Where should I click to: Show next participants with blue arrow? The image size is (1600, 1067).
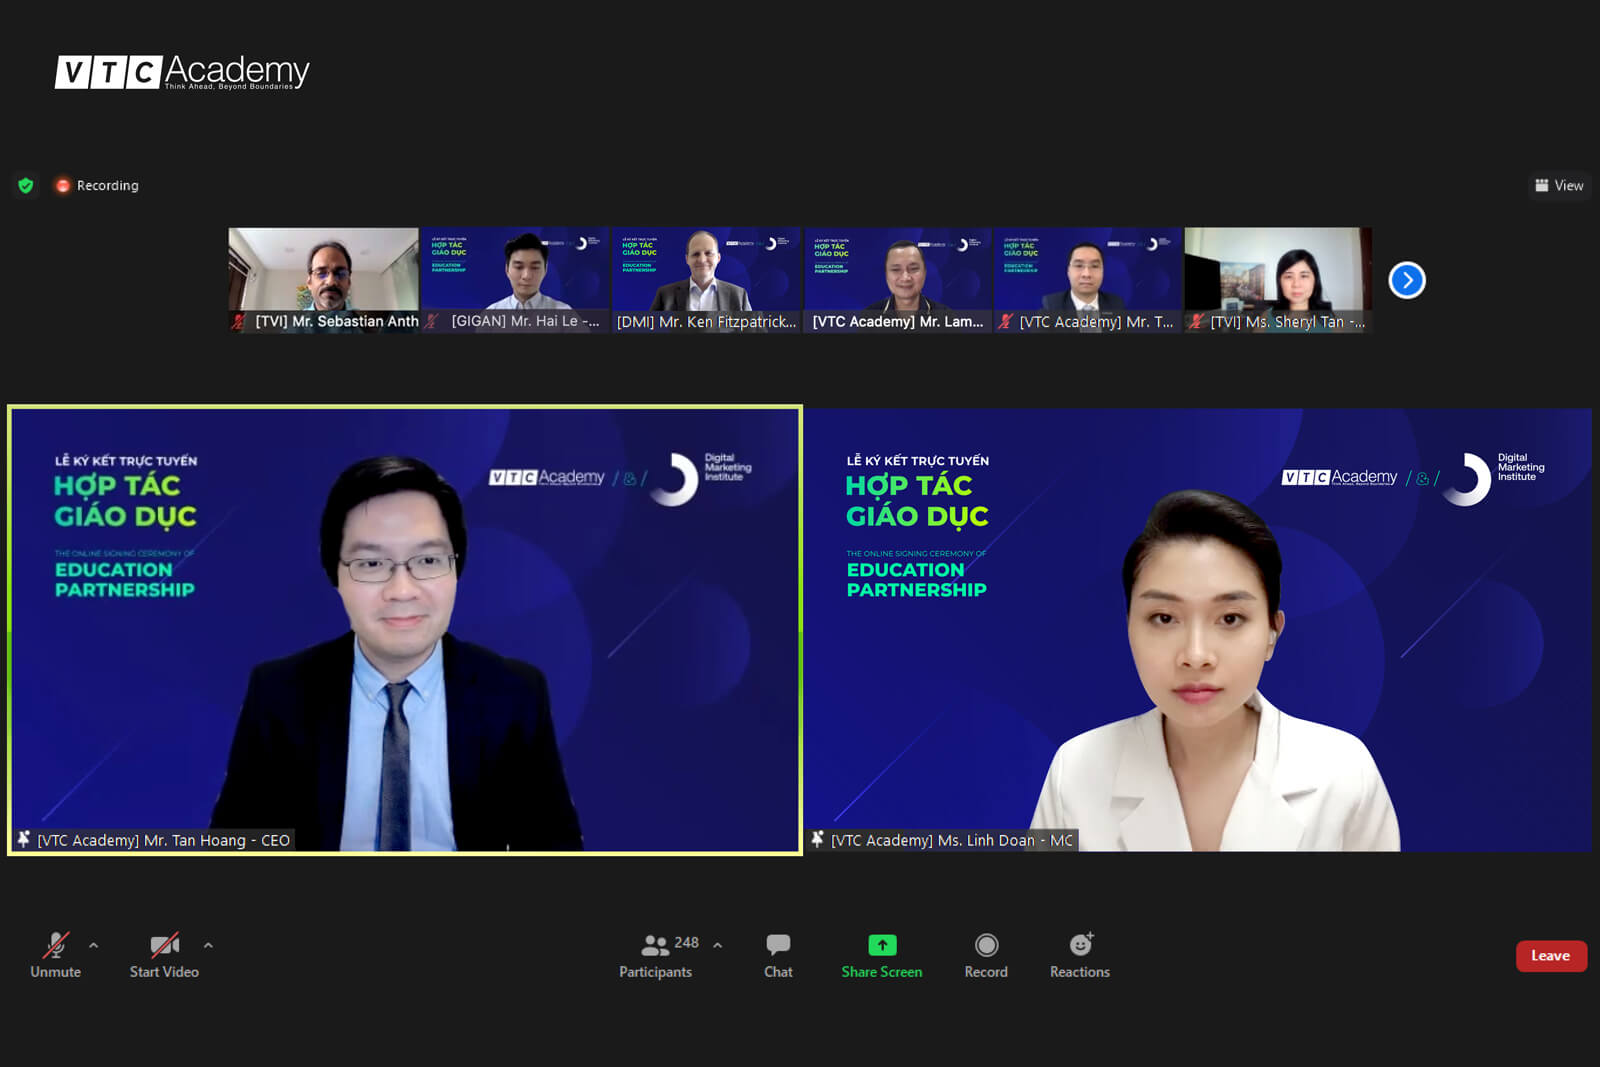(1406, 280)
